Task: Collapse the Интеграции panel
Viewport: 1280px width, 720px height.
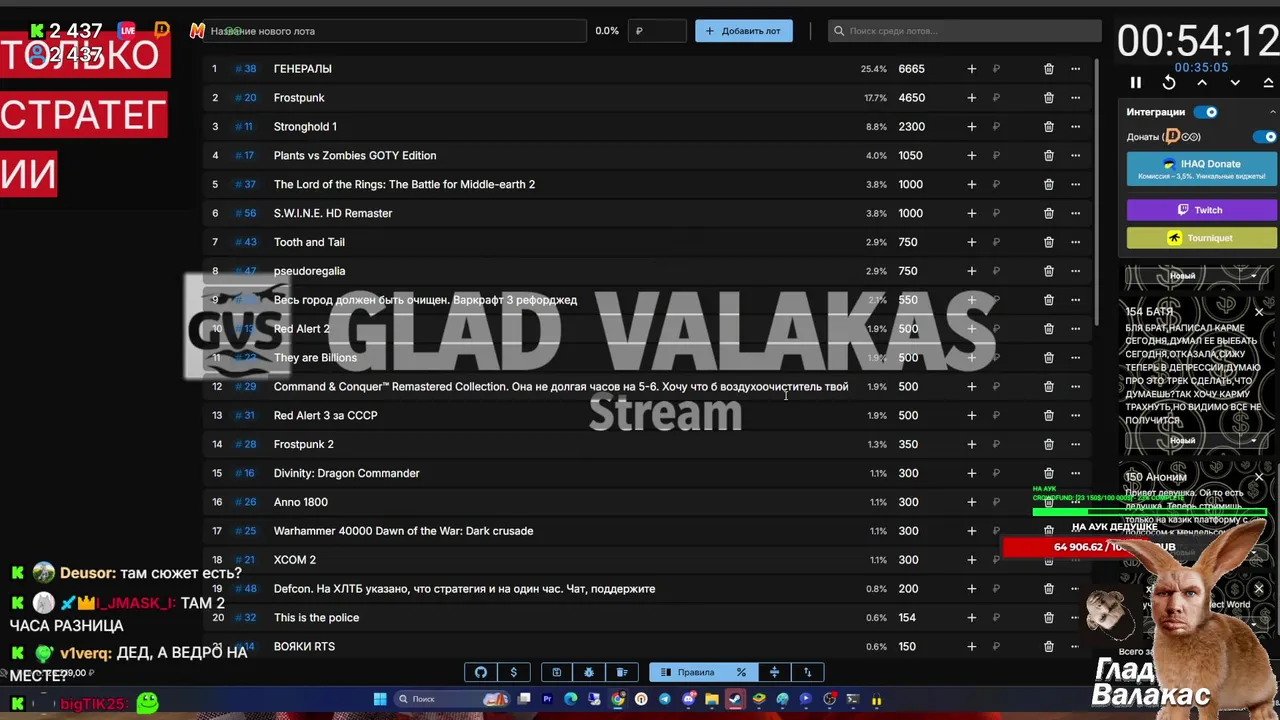Action: pyautogui.click(x=1272, y=112)
